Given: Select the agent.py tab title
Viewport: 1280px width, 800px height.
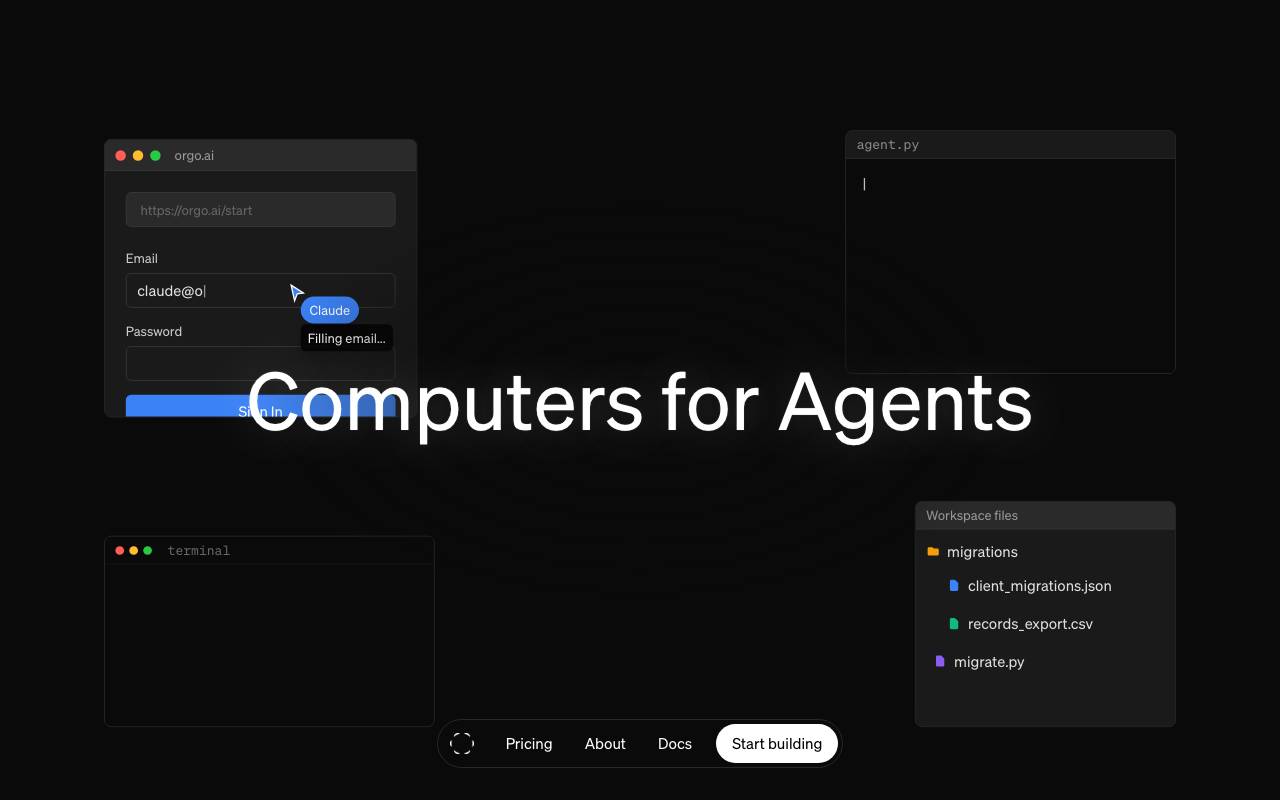Looking at the screenshot, I should pyautogui.click(x=888, y=145).
